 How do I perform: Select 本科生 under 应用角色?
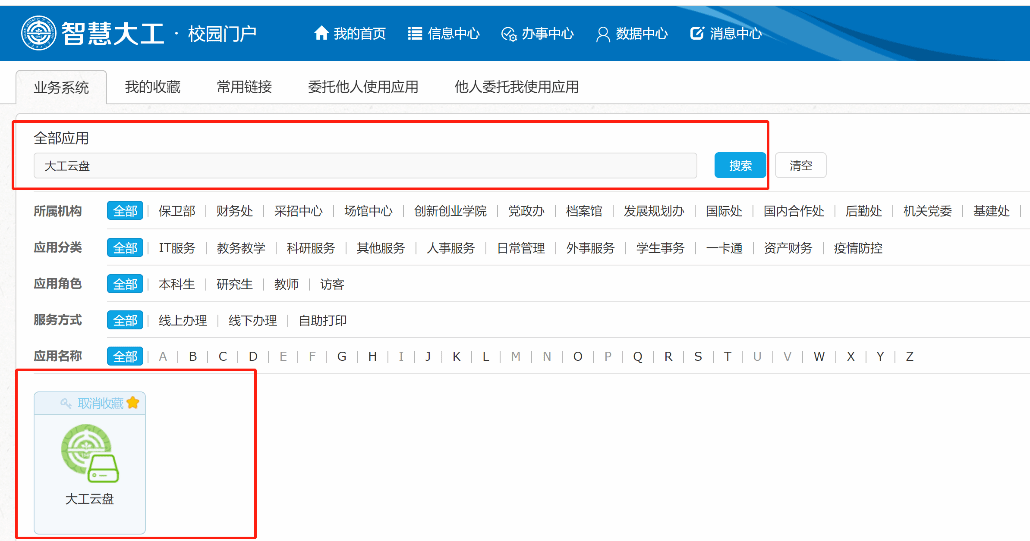177,284
